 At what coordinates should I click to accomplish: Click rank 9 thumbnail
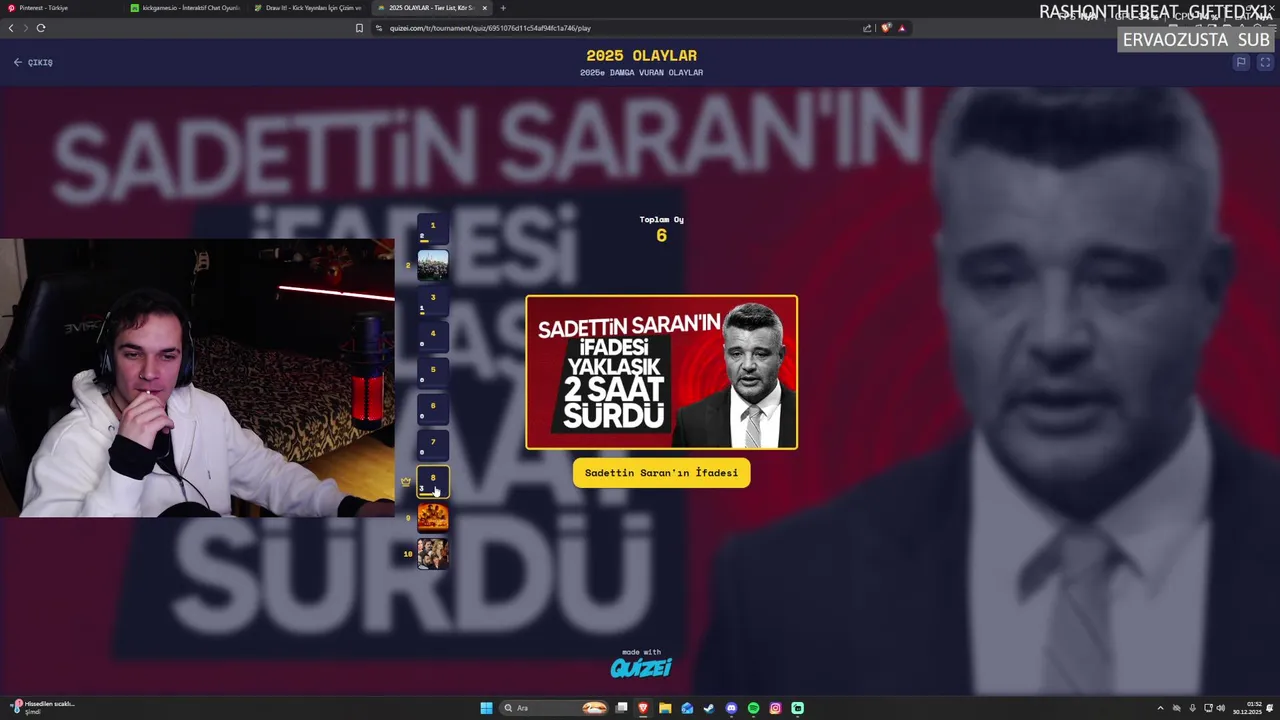pyautogui.click(x=433, y=517)
